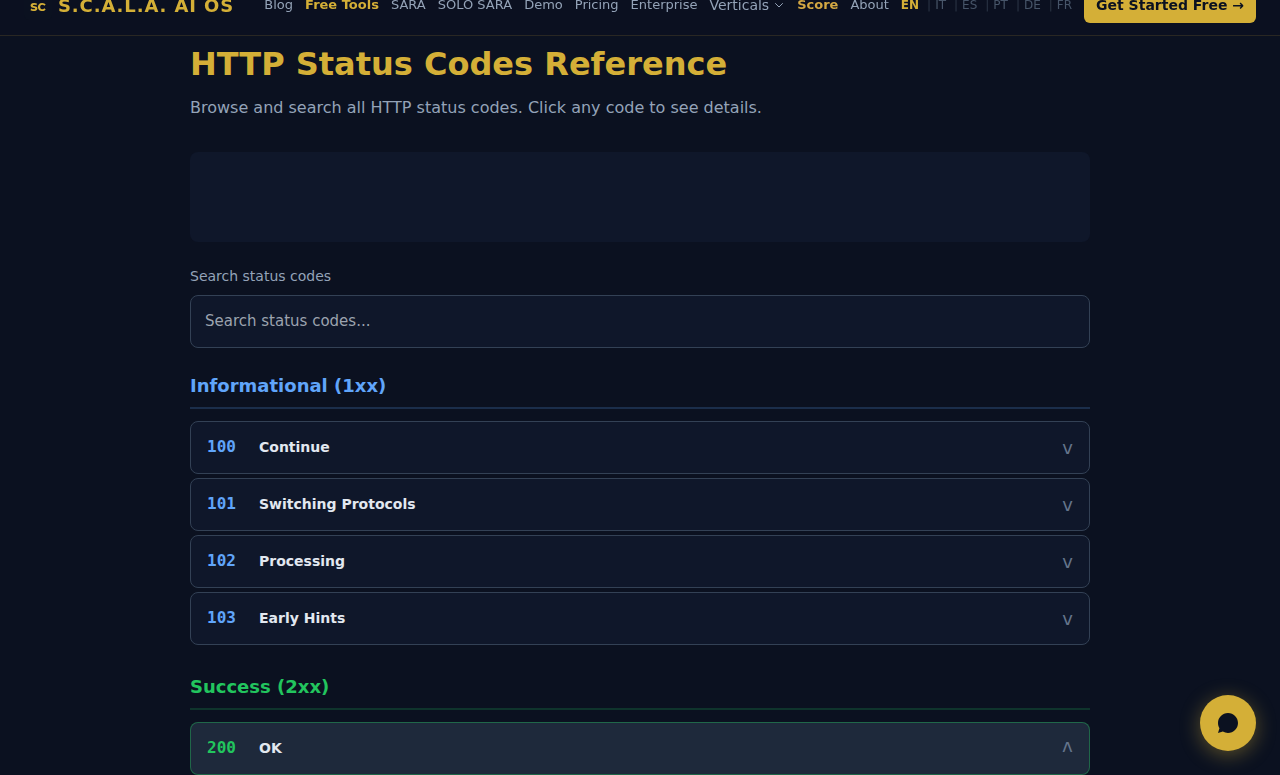This screenshot has height=775, width=1280.
Task: Switch language to DE
Action: pyautogui.click(x=1032, y=6)
